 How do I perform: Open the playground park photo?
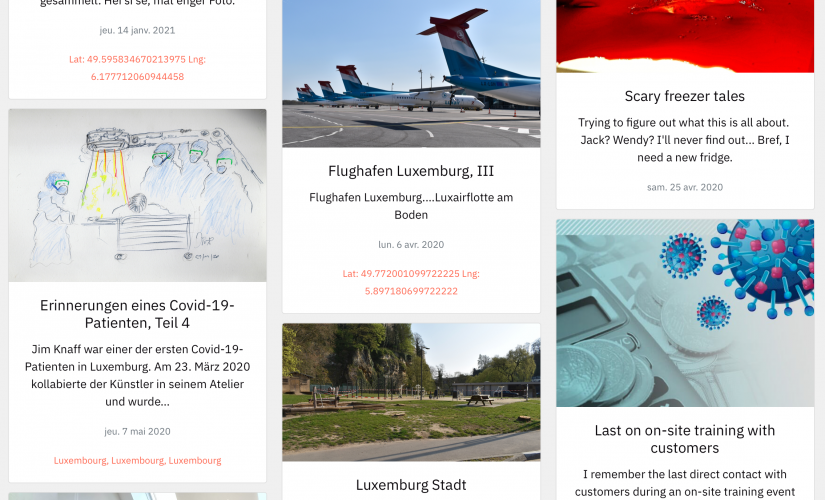pyautogui.click(x=411, y=393)
